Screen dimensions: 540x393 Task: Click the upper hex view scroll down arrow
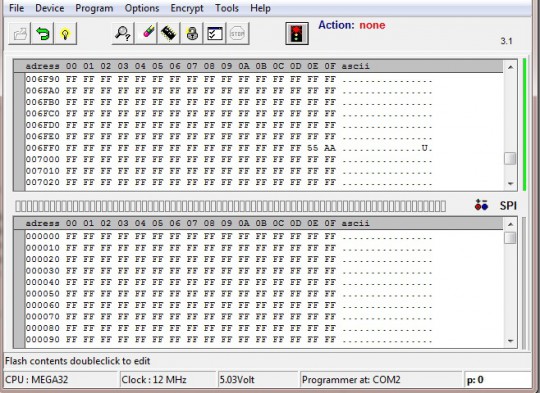point(510,184)
